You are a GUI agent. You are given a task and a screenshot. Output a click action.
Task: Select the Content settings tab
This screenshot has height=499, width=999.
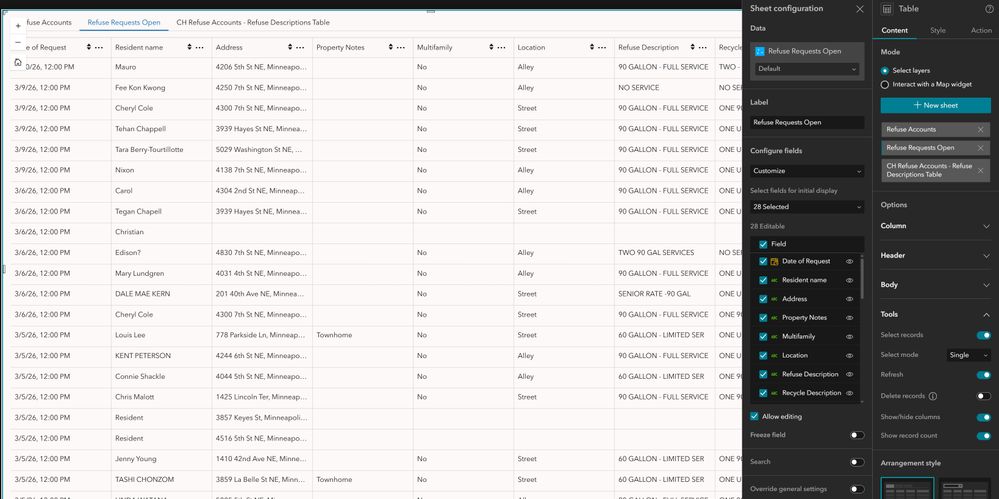895,30
